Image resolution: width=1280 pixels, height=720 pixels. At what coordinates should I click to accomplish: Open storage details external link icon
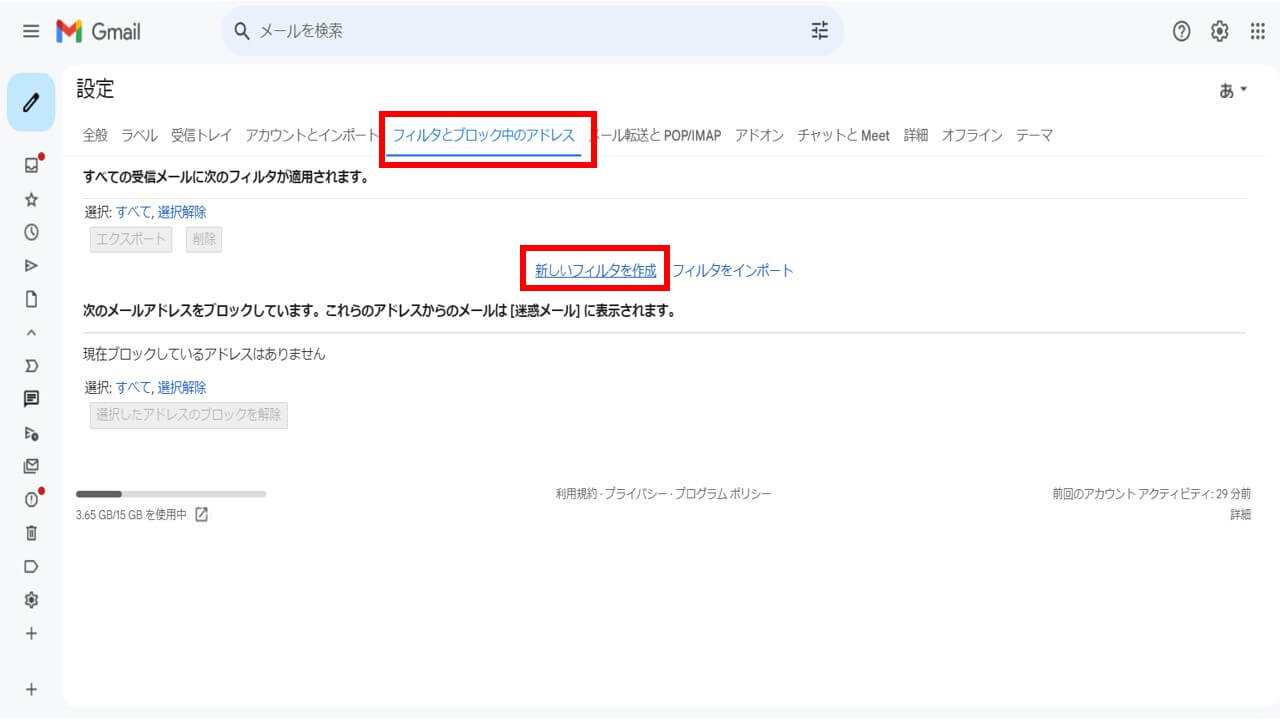[201, 514]
